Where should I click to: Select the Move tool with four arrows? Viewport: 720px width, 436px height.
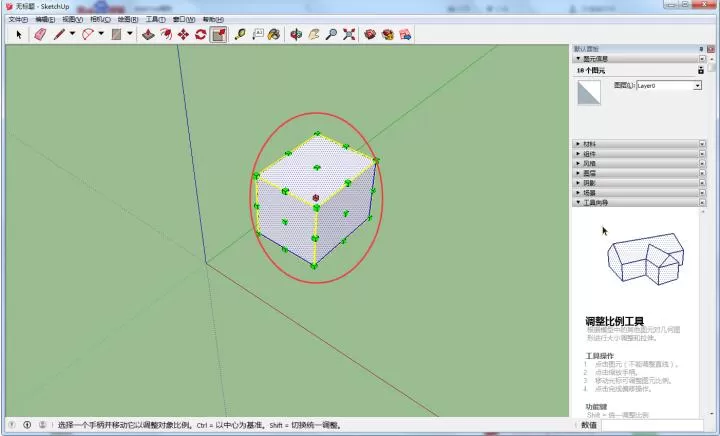point(183,34)
